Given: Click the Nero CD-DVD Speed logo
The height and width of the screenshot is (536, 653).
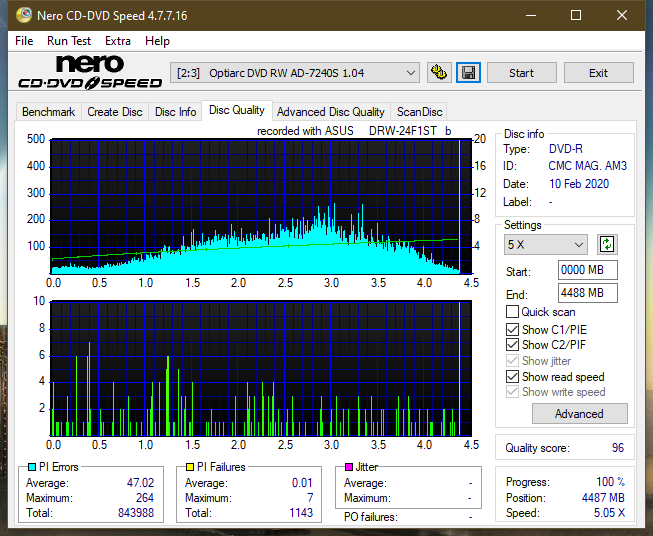Looking at the screenshot, I should pos(90,72).
